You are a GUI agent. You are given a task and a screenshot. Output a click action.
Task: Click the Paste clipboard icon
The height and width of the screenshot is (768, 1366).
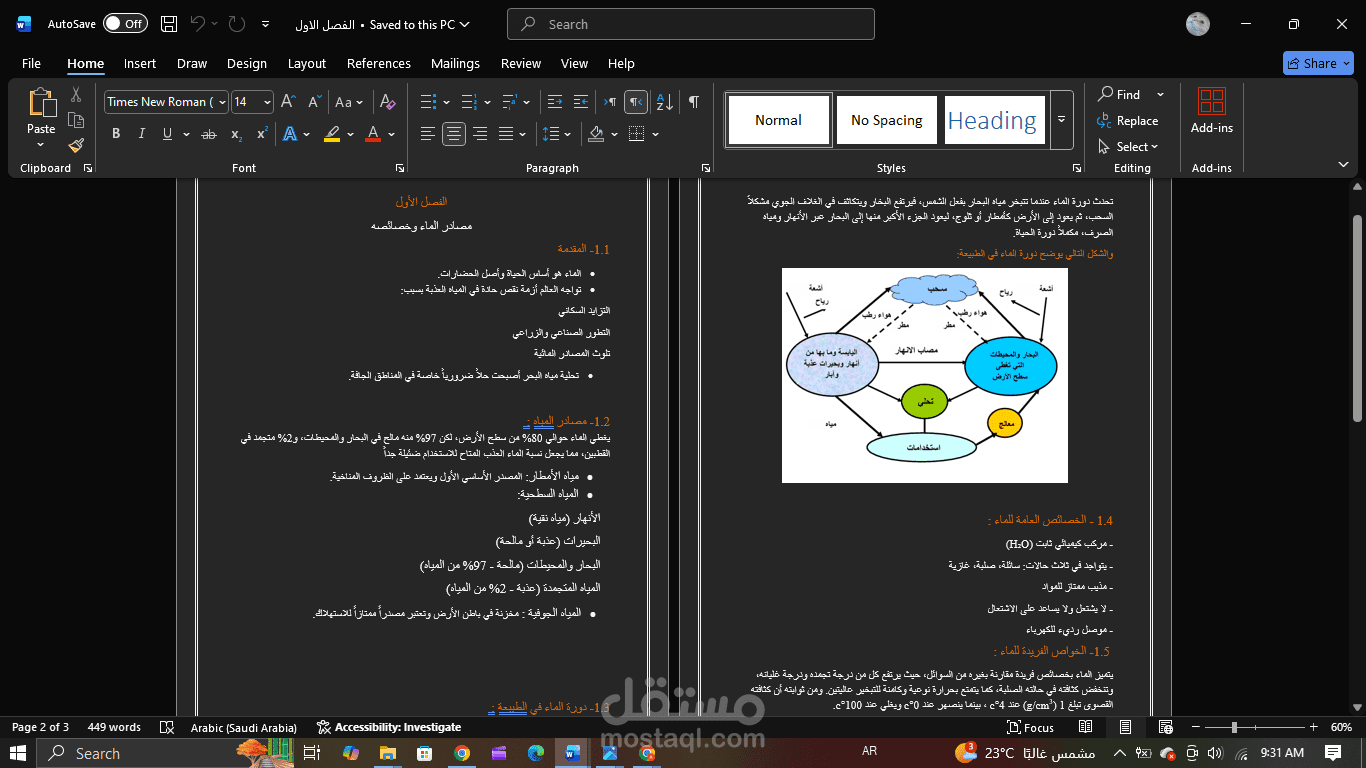41,103
